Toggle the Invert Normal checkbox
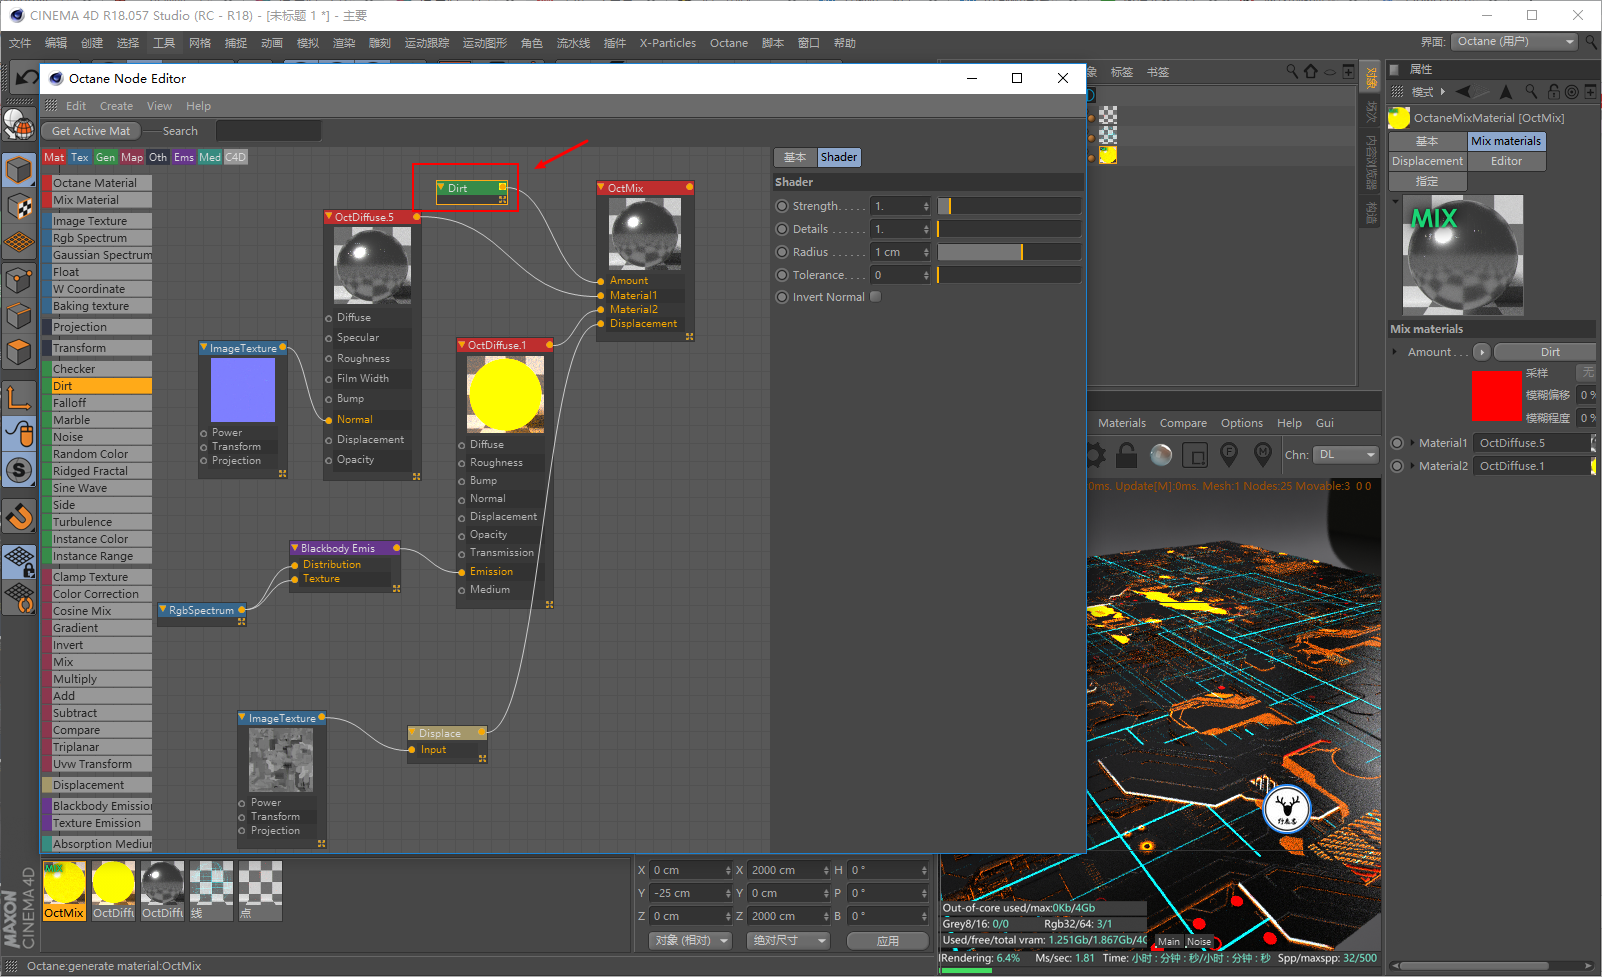1602x977 pixels. (876, 297)
